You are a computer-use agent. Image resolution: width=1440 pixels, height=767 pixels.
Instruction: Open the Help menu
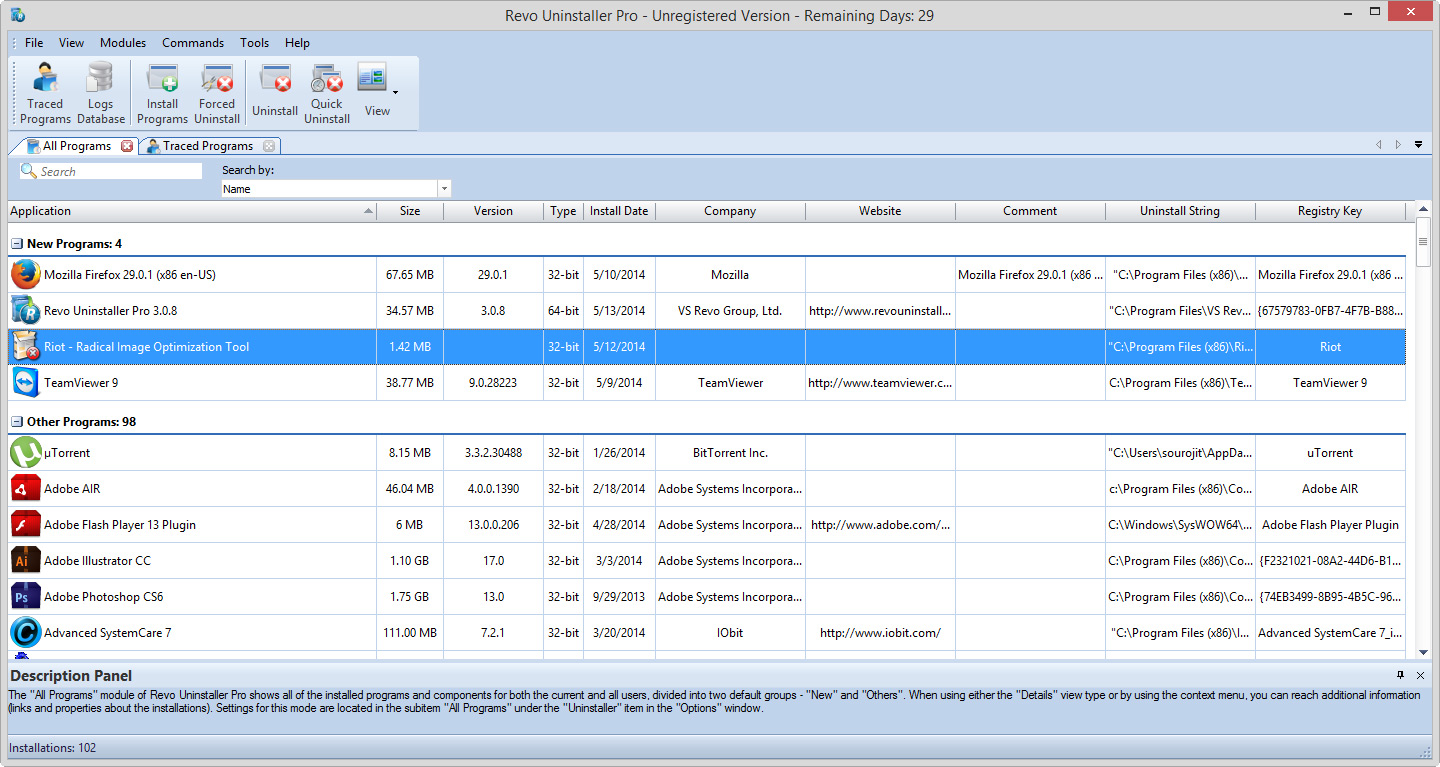click(x=297, y=43)
